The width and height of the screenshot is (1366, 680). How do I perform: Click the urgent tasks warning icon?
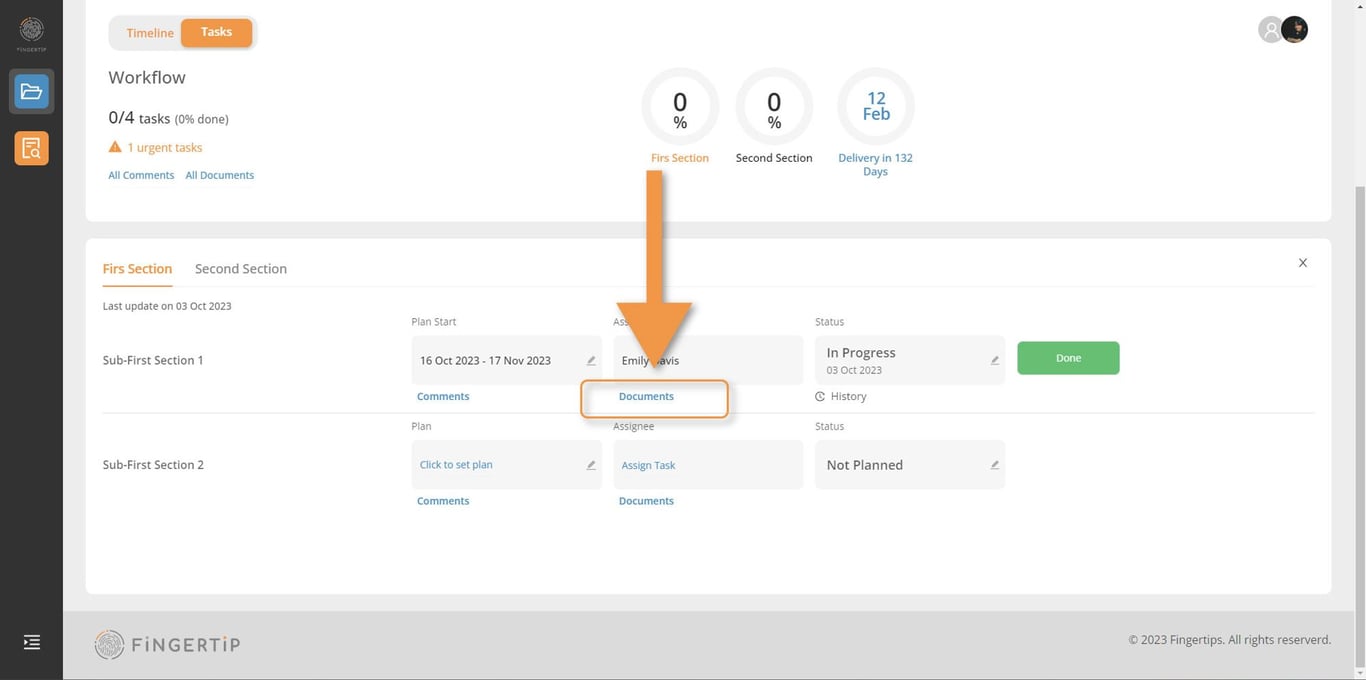(115, 147)
